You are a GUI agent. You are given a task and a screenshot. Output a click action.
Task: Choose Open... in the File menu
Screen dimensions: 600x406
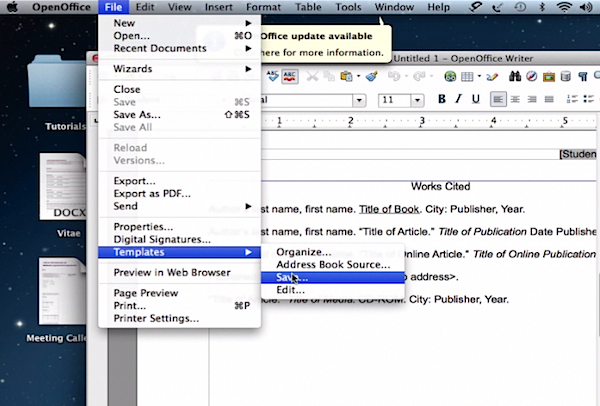coord(180,36)
